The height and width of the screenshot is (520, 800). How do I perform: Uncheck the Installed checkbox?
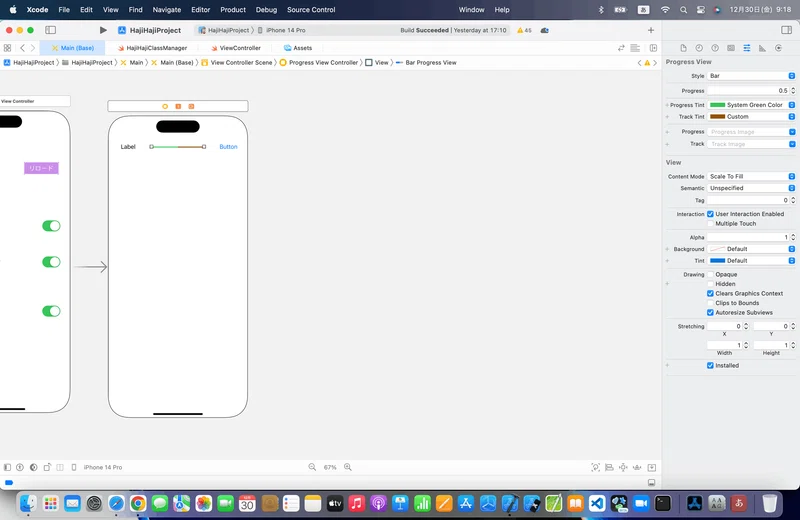[710, 365]
